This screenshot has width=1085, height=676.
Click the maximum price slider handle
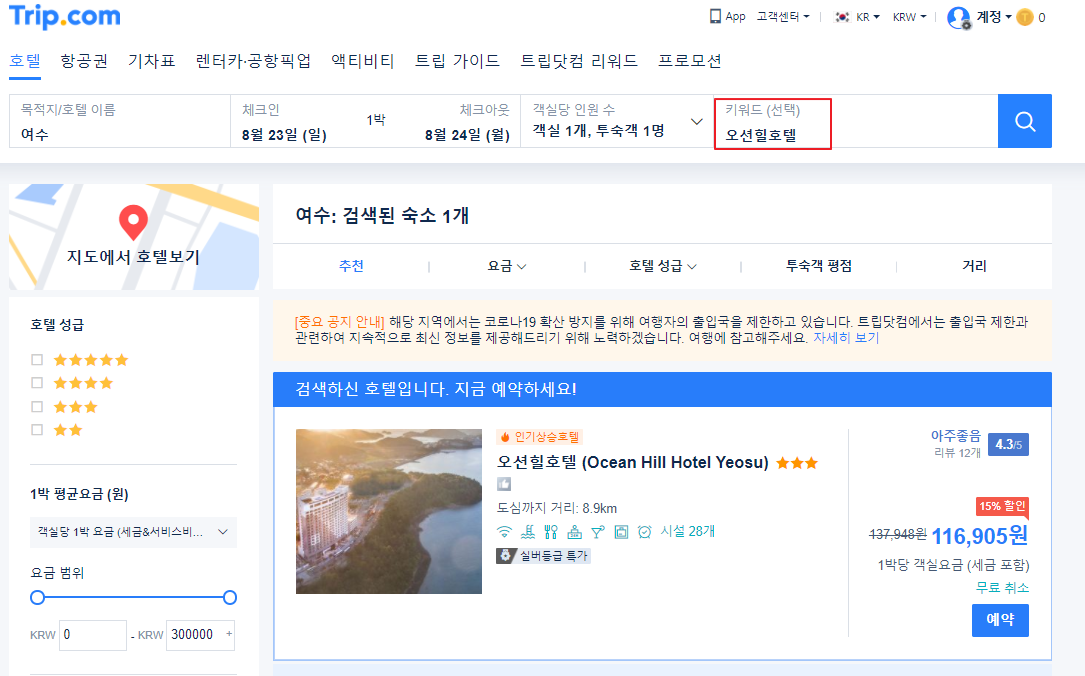click(230, 597)
